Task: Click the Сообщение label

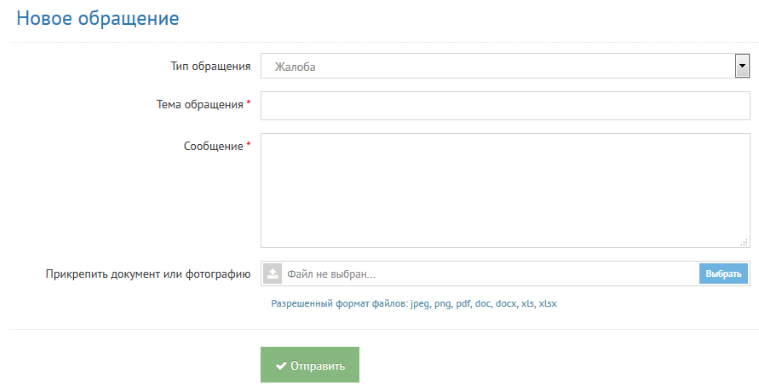Action: [213, 146]
